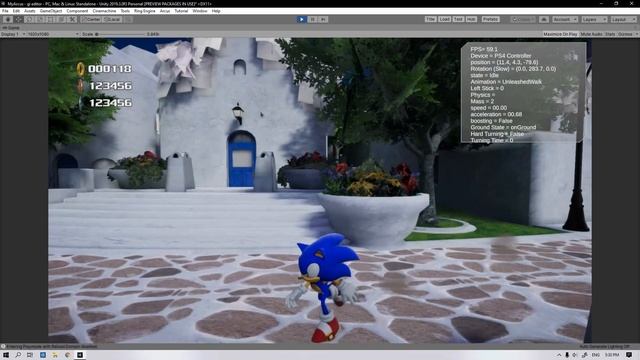Adjust the Game view Scale slider
Screen dimensions: 640x360
(120, 34)
